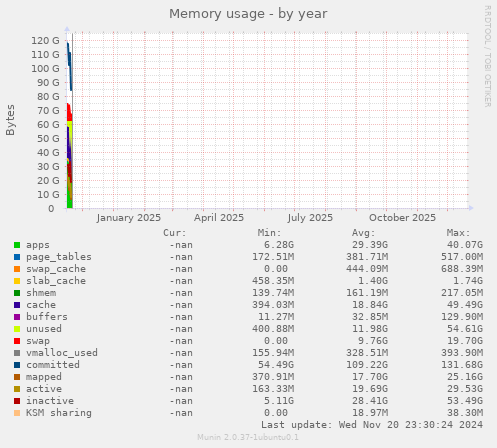Click the Munin 2.0.37-1ubuntu0.1 version text
497x448 pixels.
(x=248, y=437)
